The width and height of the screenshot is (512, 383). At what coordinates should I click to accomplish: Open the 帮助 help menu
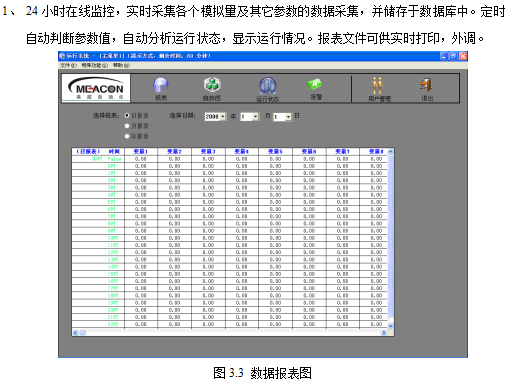tap(121, 65)
